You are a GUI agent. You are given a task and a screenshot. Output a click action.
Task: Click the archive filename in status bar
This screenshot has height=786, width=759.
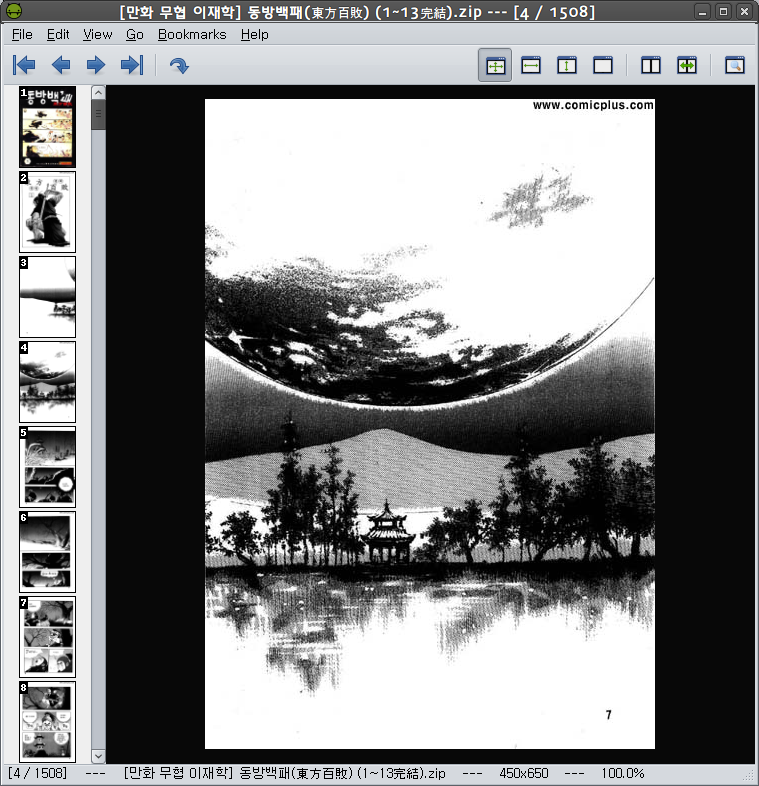click(x=284, y=773)
